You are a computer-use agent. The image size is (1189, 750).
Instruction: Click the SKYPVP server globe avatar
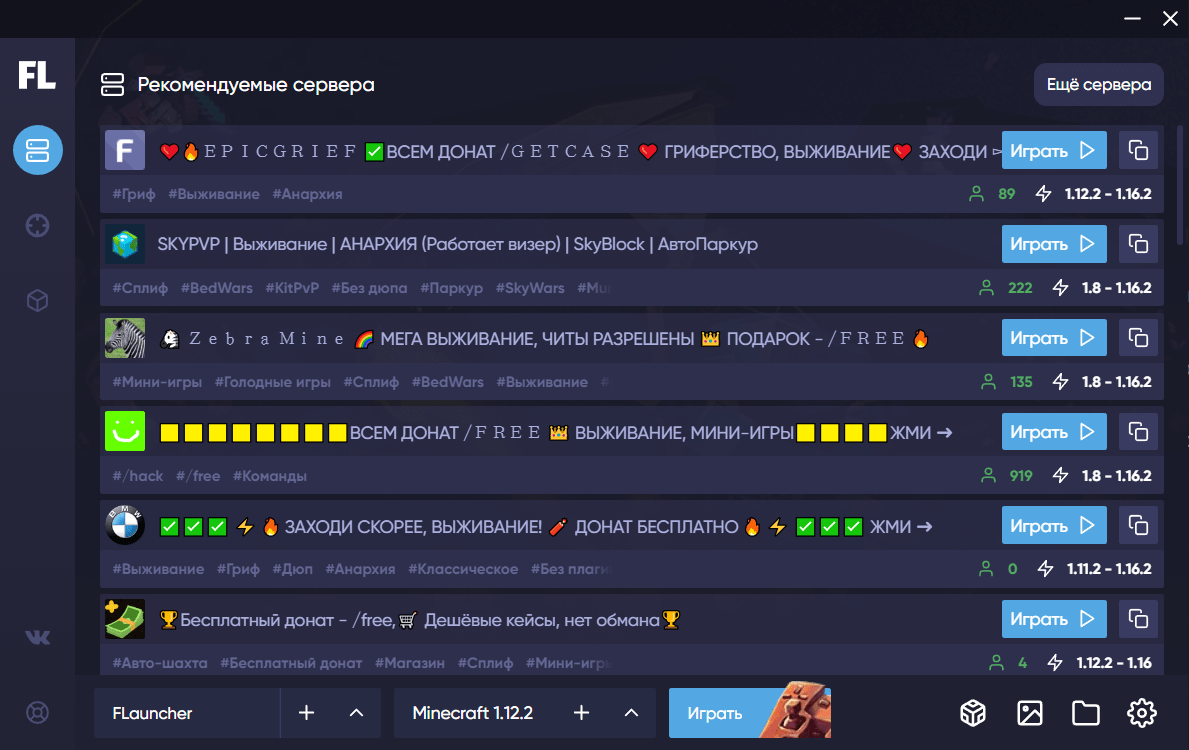[x=125, y=244]
